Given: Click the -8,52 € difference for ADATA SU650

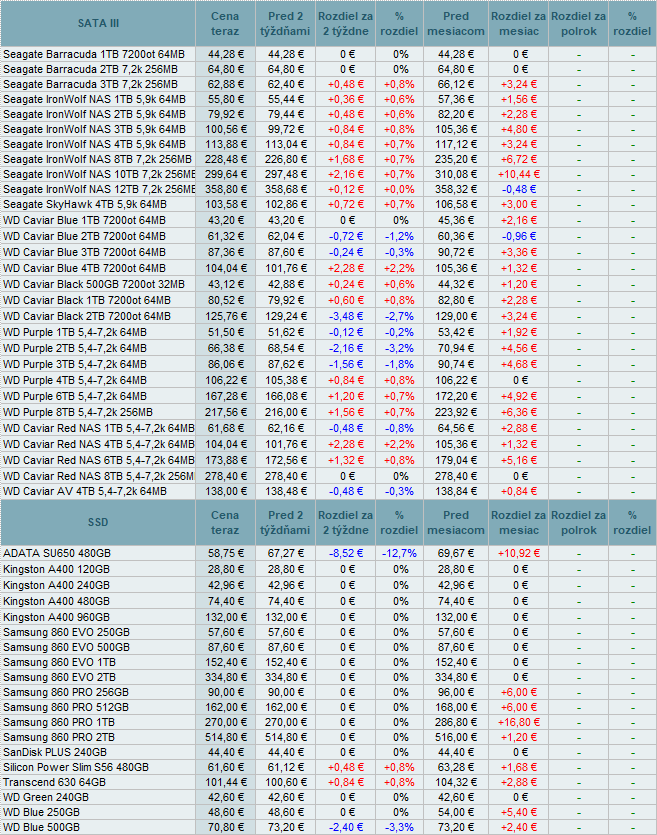Looking at the screenshot, I should pos(346,553).
